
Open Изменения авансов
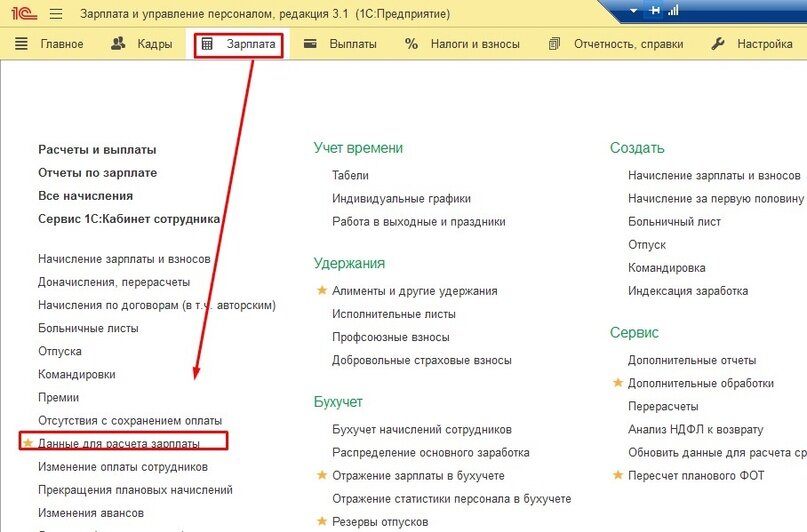pyautogui.click(x=91, y=513)
